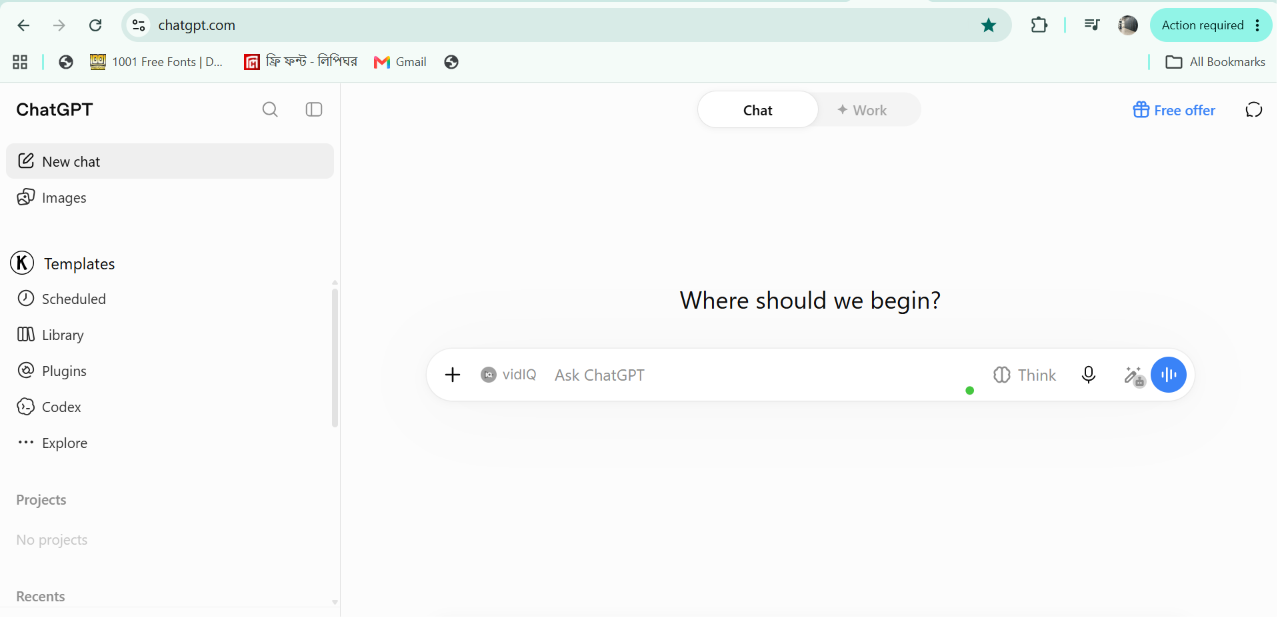
Task: Start dictation with the microphone icon
Action: click(1089, 375)
